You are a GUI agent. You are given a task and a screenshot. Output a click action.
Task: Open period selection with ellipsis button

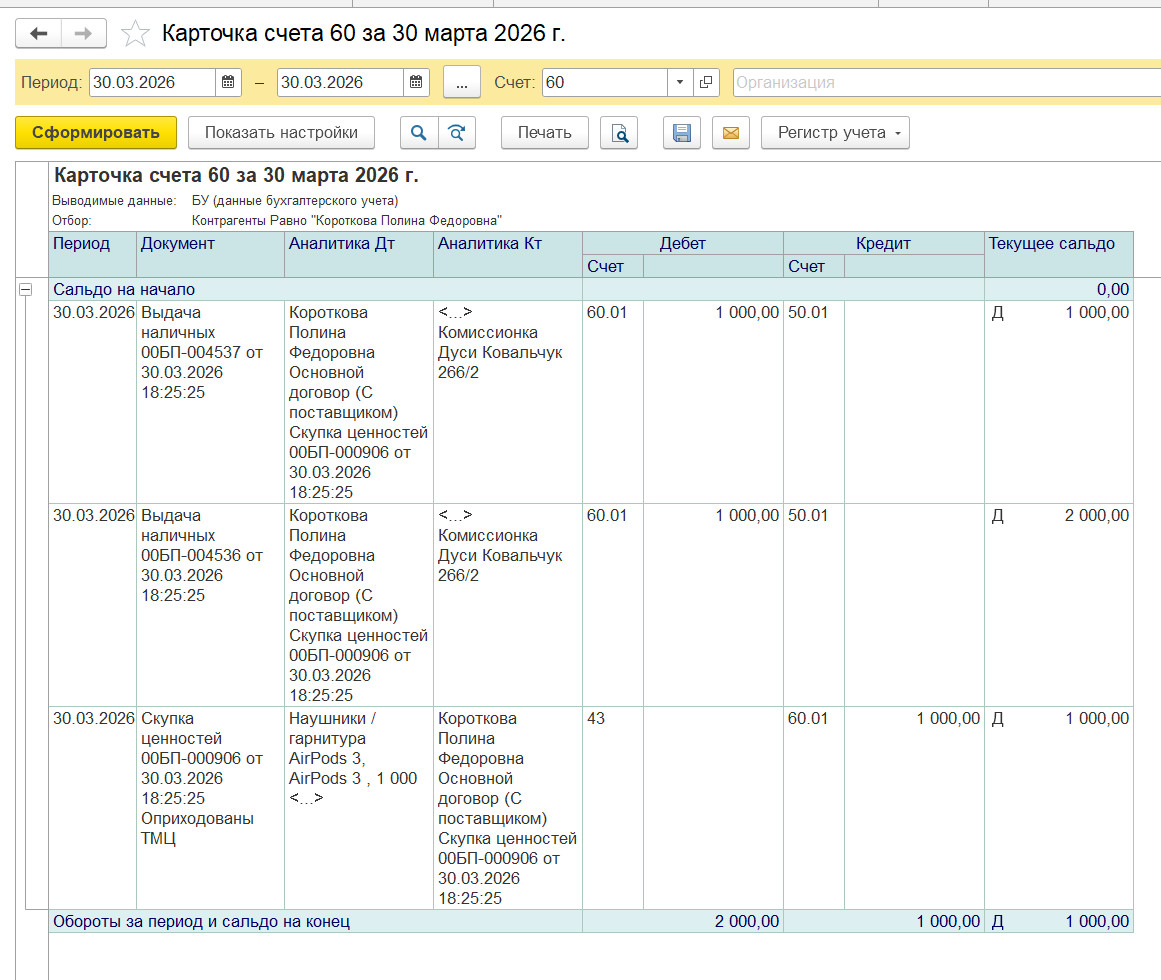coord(461,83)
